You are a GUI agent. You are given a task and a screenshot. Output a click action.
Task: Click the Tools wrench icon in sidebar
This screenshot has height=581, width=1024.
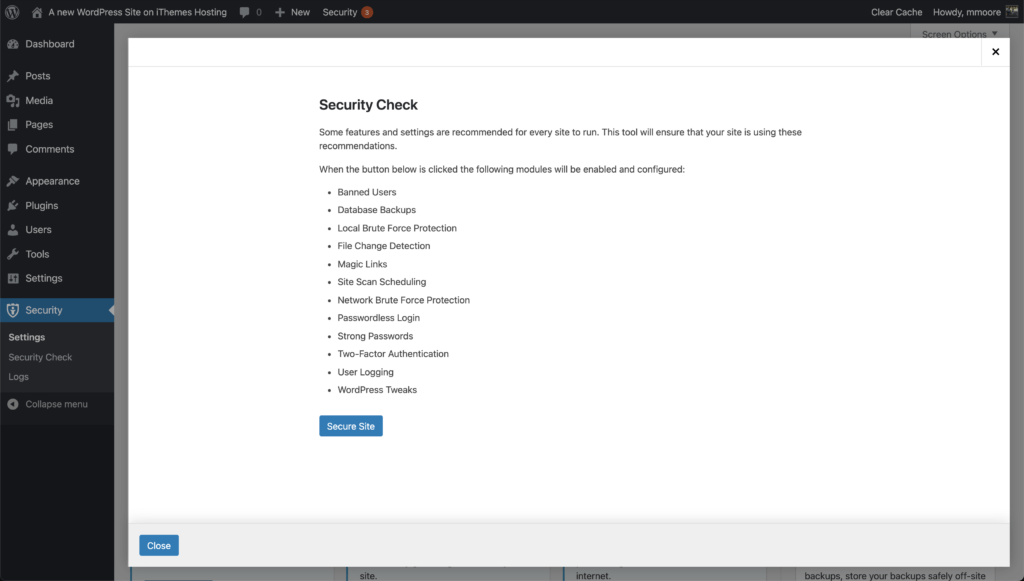[12, 254]
